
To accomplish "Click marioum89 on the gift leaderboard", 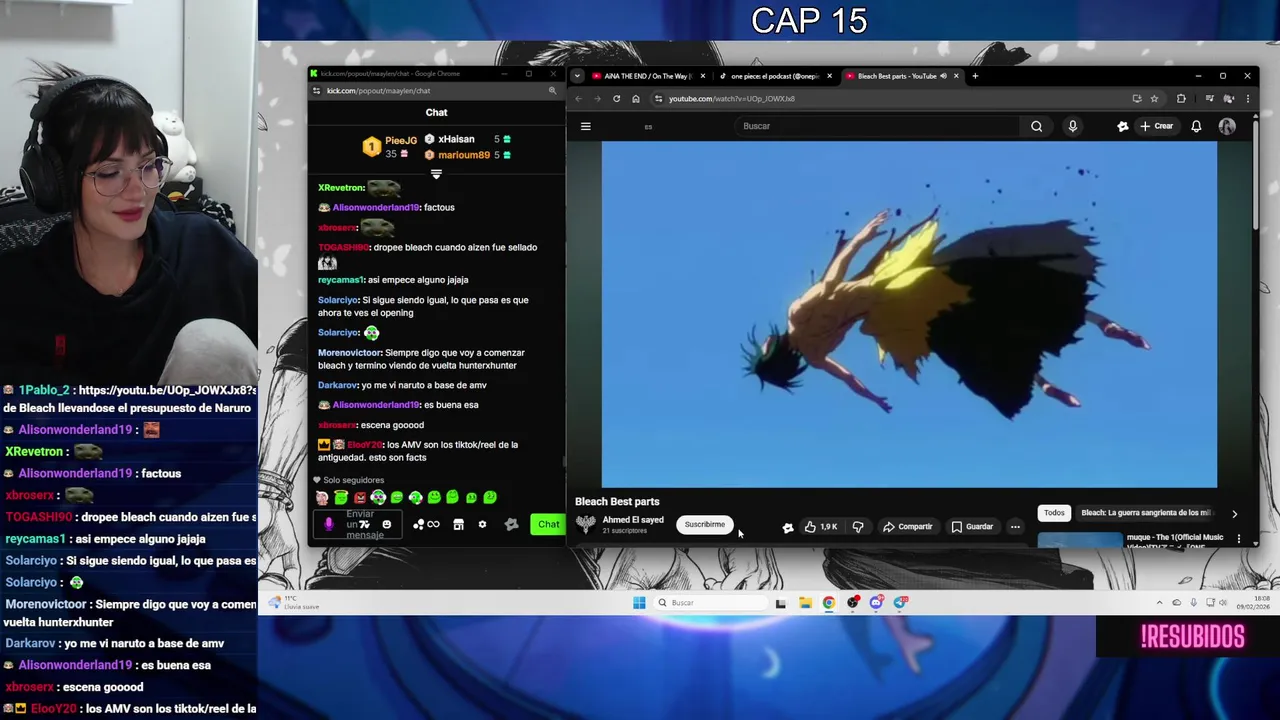I will coord(464,155).
